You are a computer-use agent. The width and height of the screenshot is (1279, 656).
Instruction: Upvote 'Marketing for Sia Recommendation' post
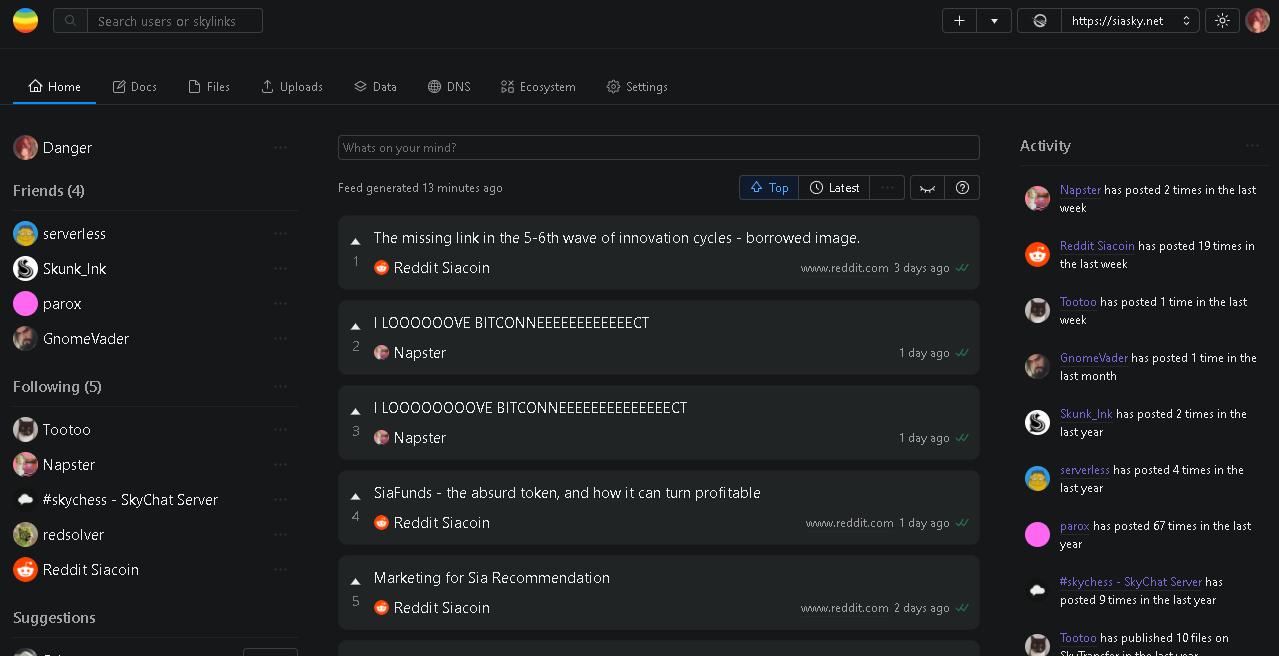(355, 581)
